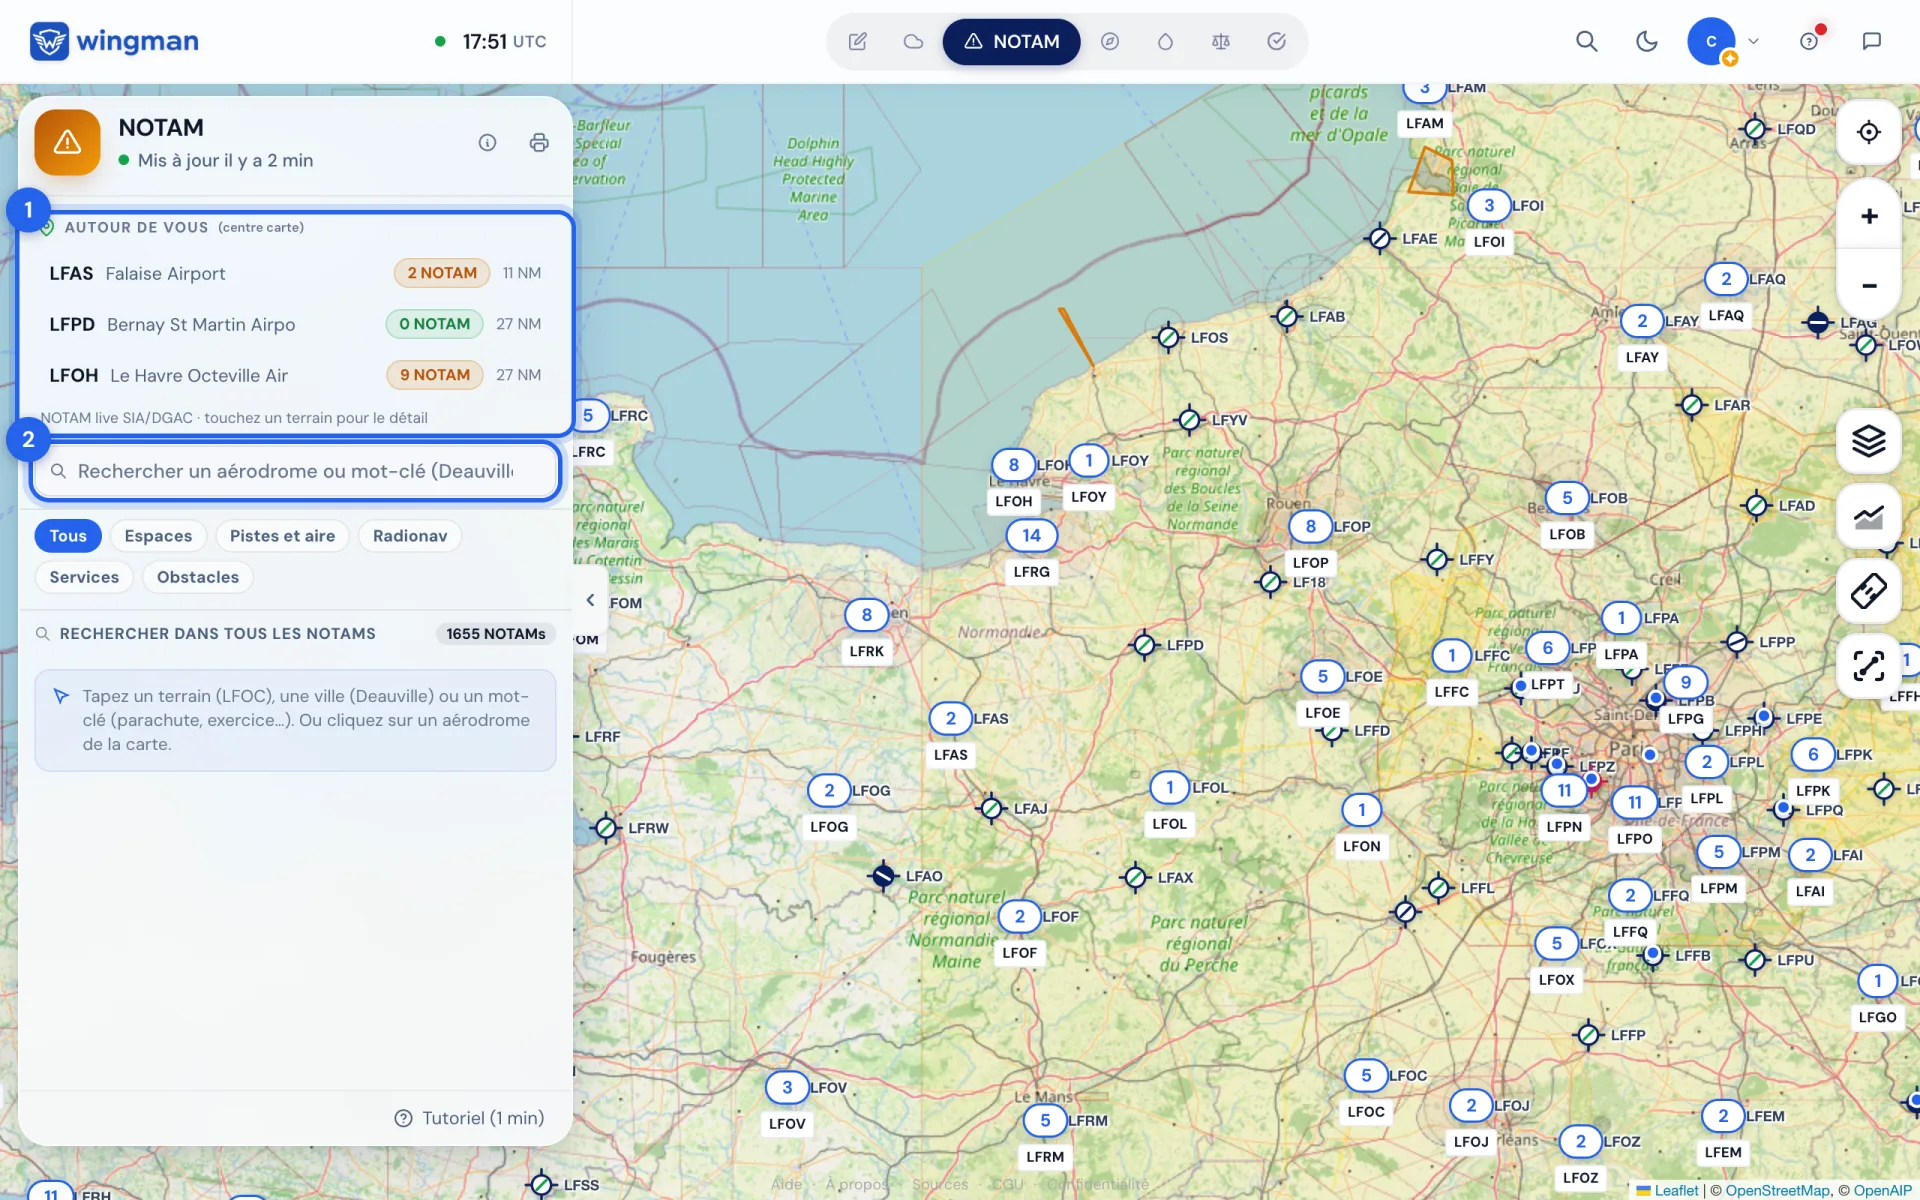Toggle dark mode moon icon
The image size is (1920, 1200).
tap(1646, 41)
